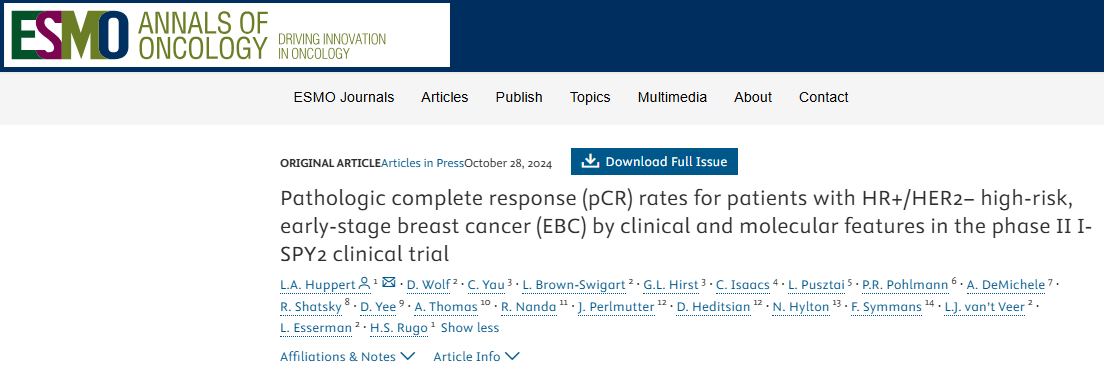The image size is (1104, 370).
Task: Click the Contact navigation link
Action: coord(824,98)
